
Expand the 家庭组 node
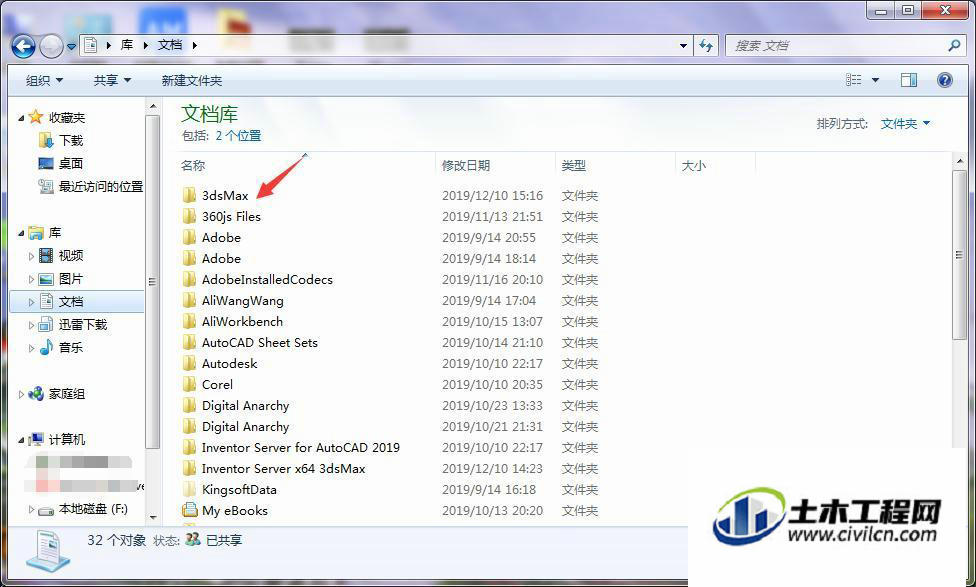click(x=21, y=394)
